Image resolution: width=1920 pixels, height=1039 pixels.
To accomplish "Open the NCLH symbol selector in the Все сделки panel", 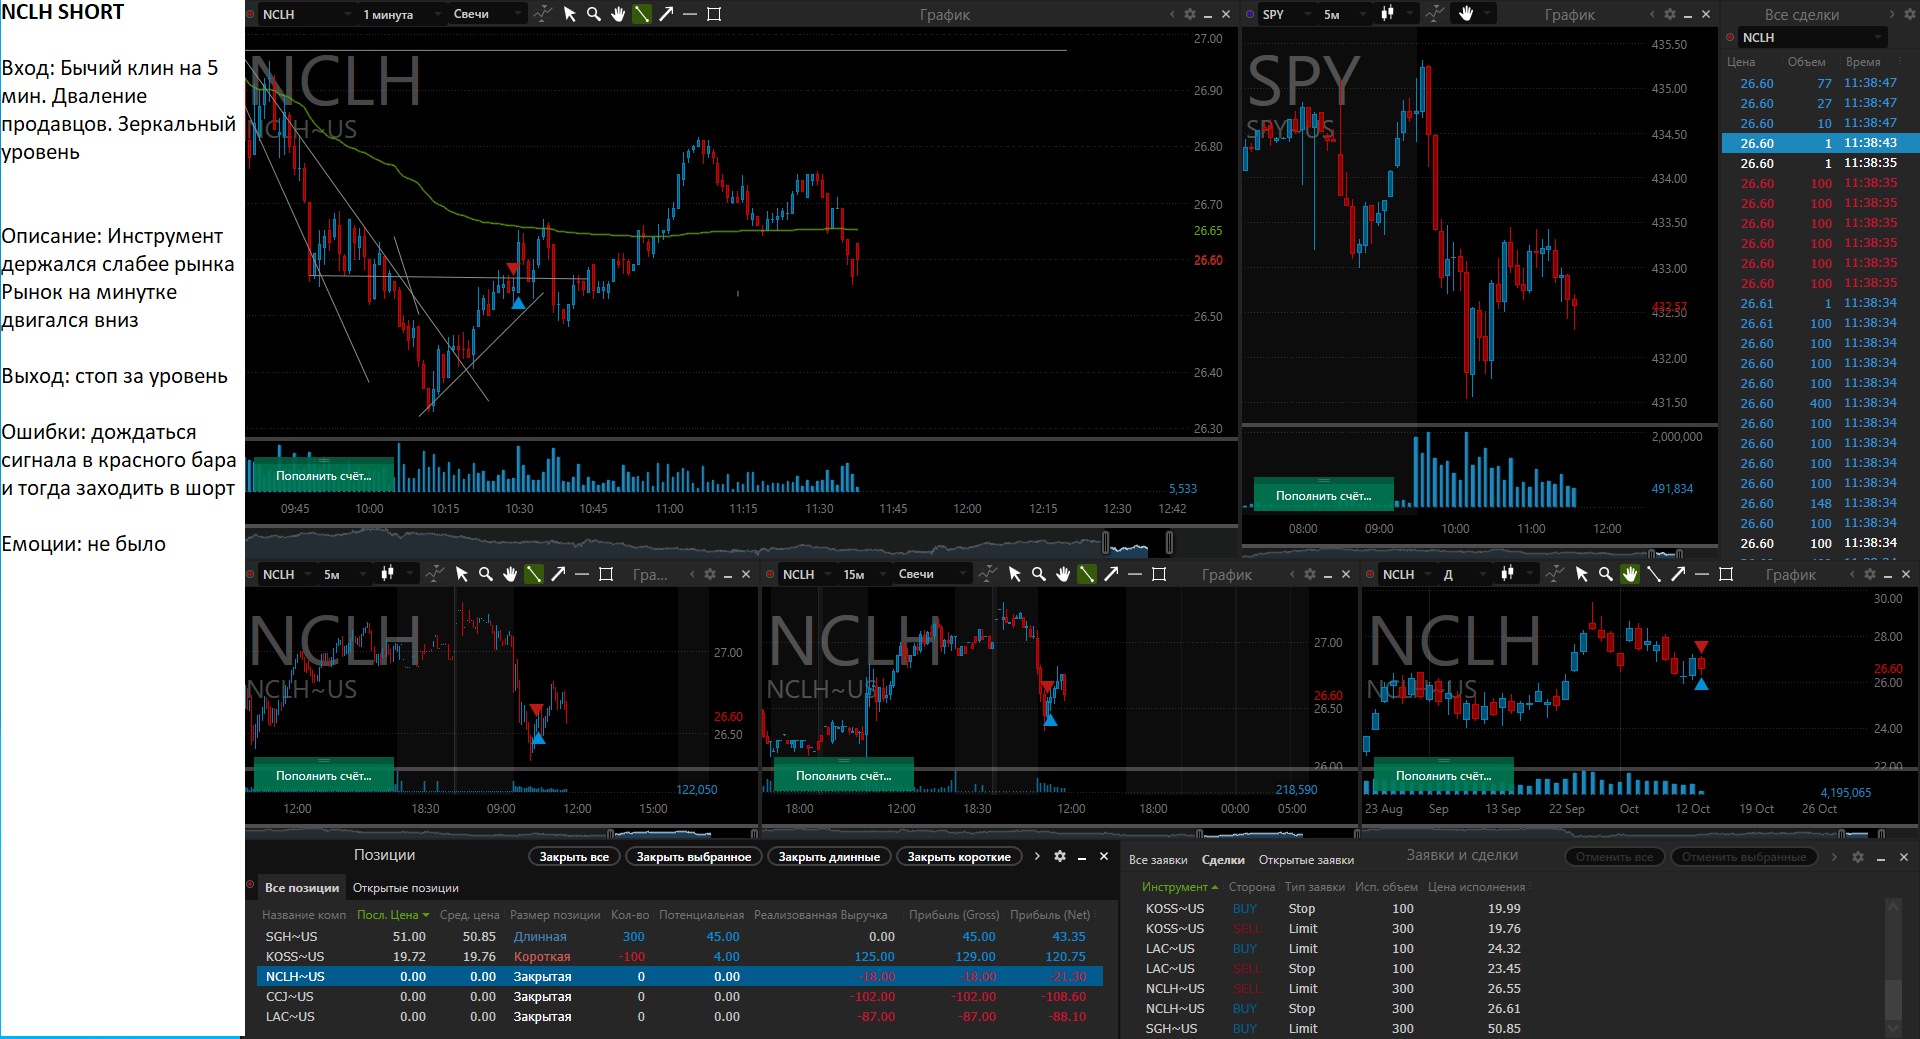I will 1812,37.
